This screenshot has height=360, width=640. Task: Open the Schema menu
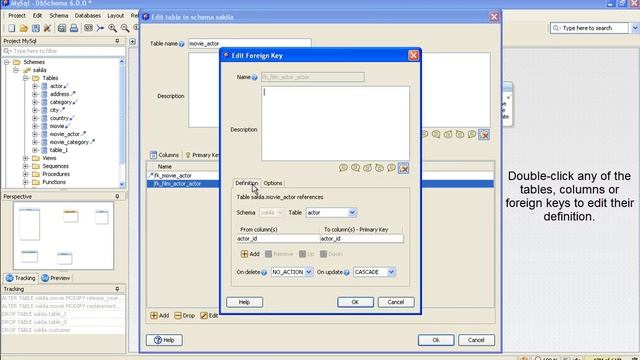(59, 16)
